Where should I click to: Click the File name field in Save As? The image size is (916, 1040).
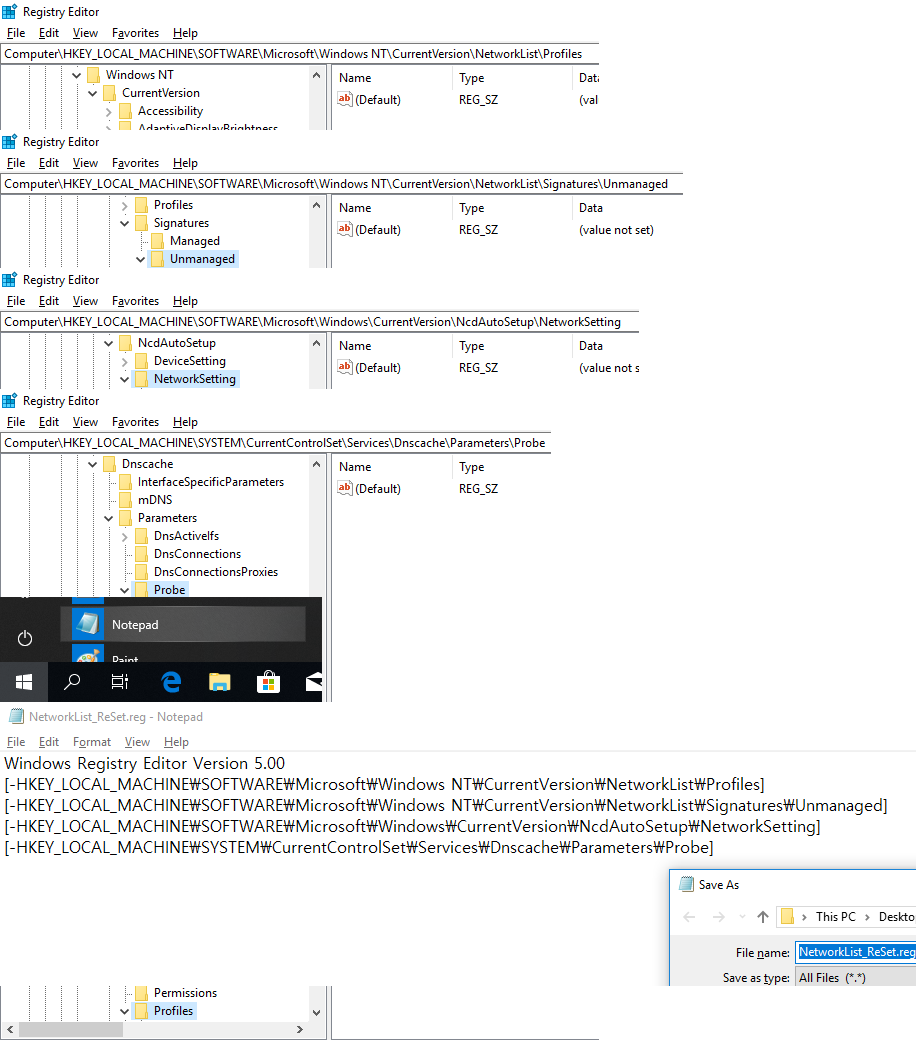855,953
